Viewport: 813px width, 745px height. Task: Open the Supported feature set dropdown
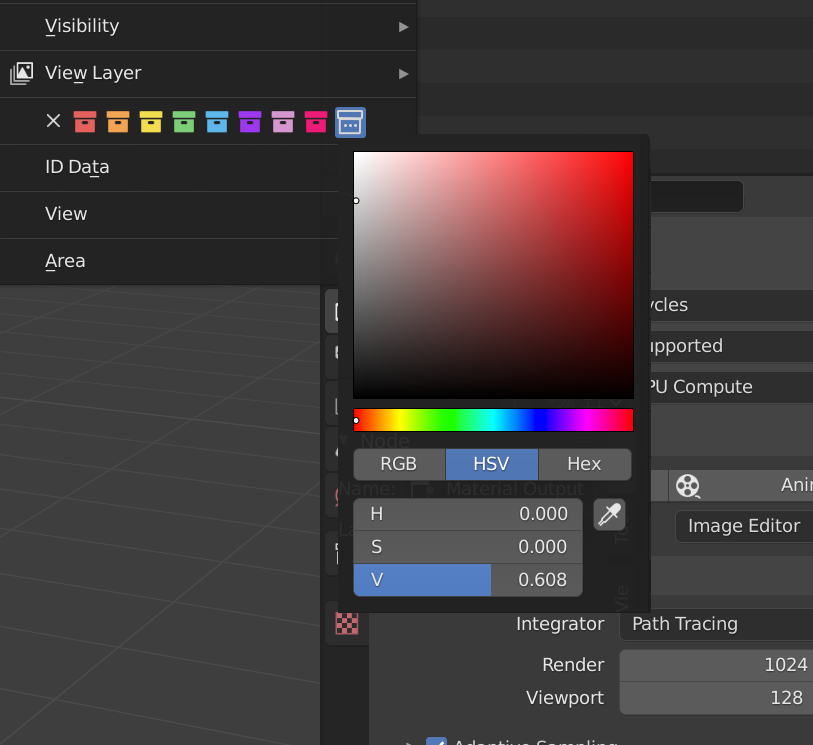point(731,346)
